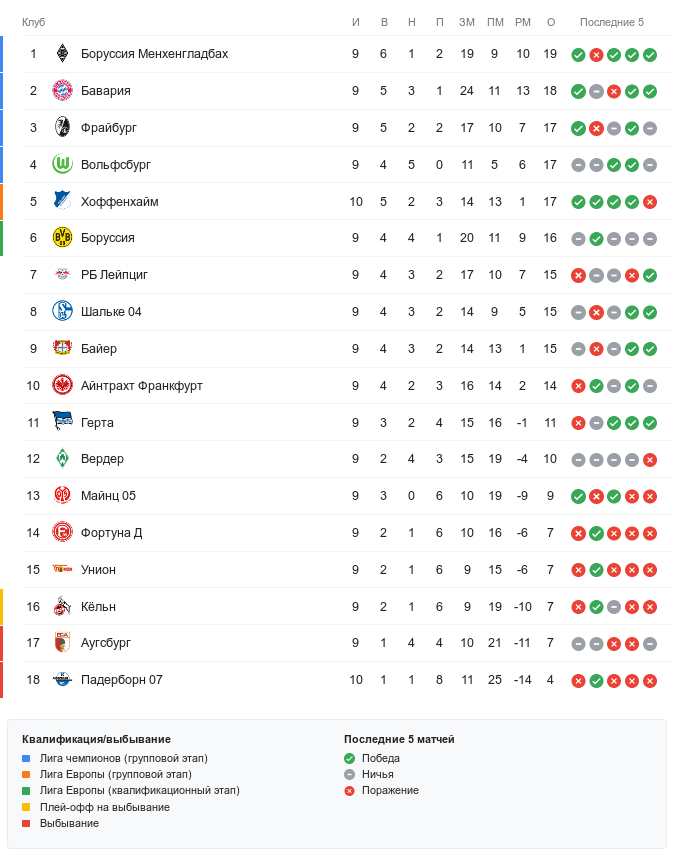This screenshot has width=673, height=856.
Task: Click the blue Лига чемпионов legend swatch
Action: tap(26, 758)
